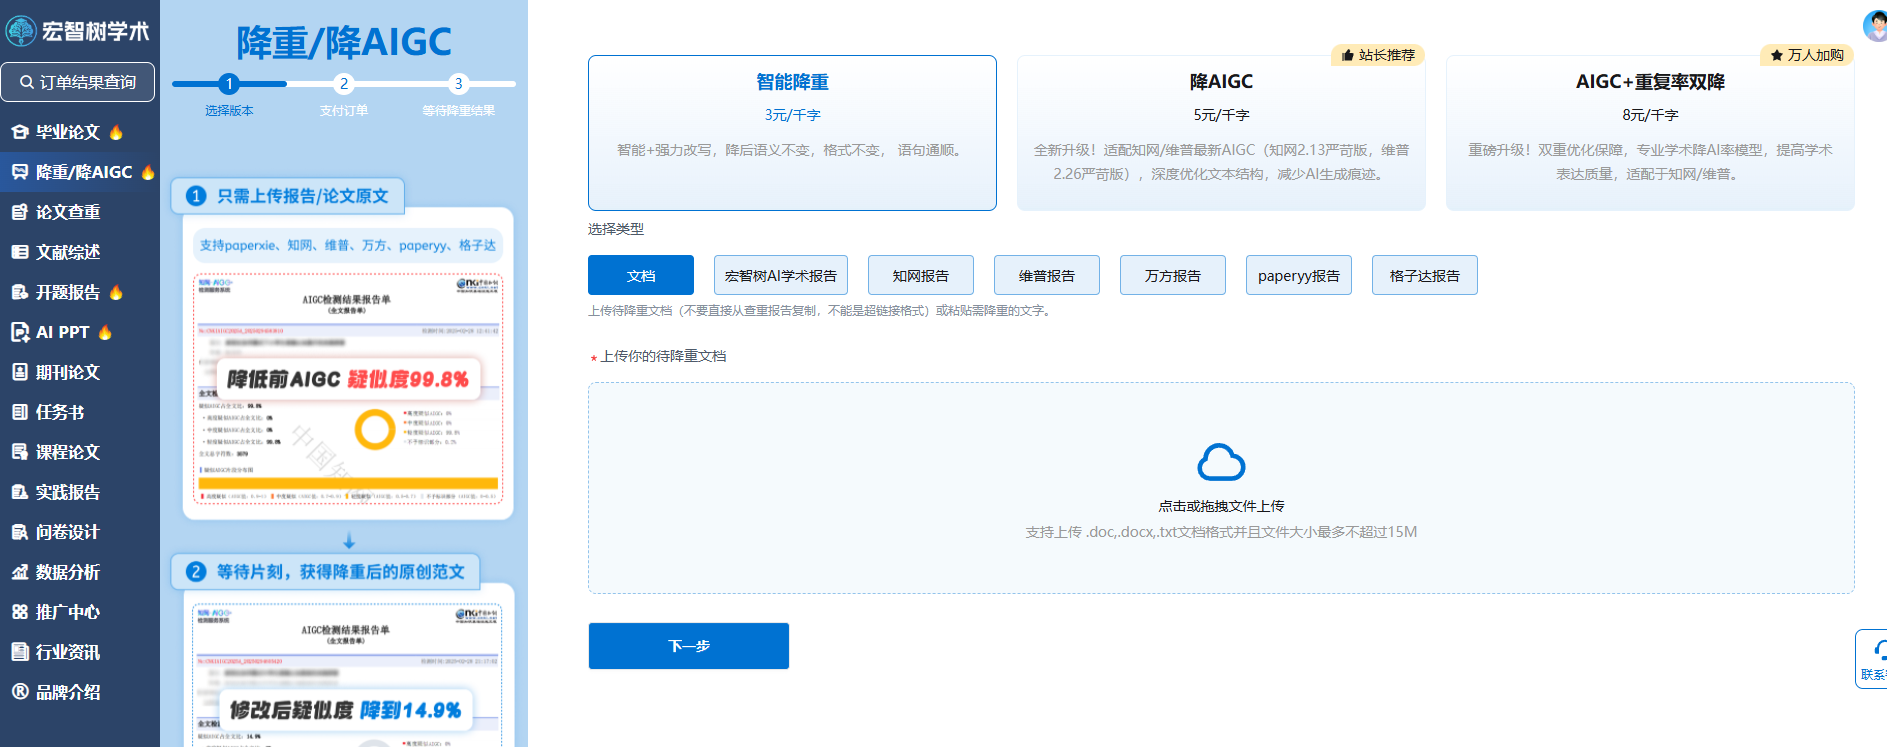
Task: Click the cloud upload icon
Action: point(1221,462)
